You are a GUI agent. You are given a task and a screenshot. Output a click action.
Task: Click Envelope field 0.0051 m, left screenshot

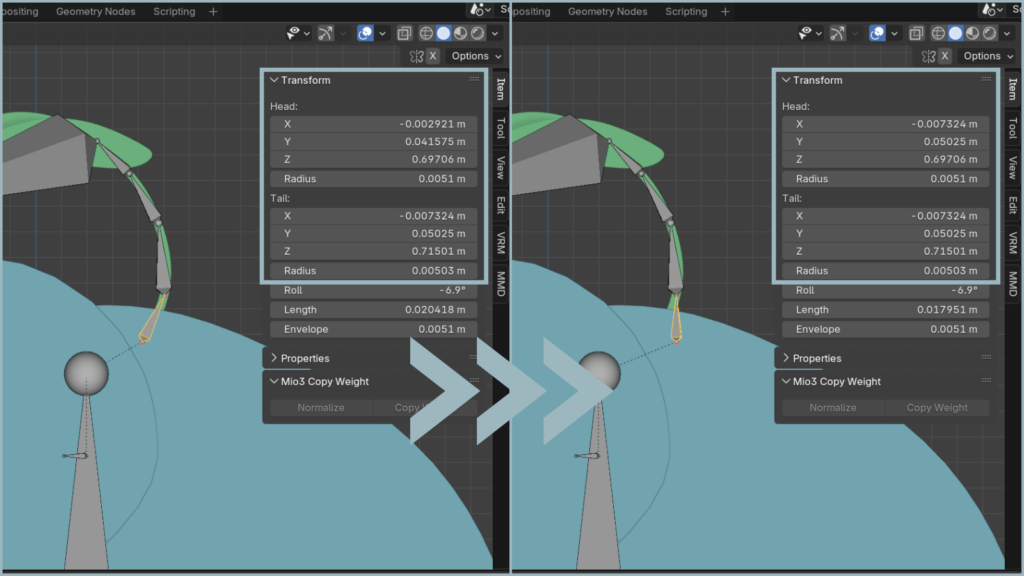[x=374, y=329]
